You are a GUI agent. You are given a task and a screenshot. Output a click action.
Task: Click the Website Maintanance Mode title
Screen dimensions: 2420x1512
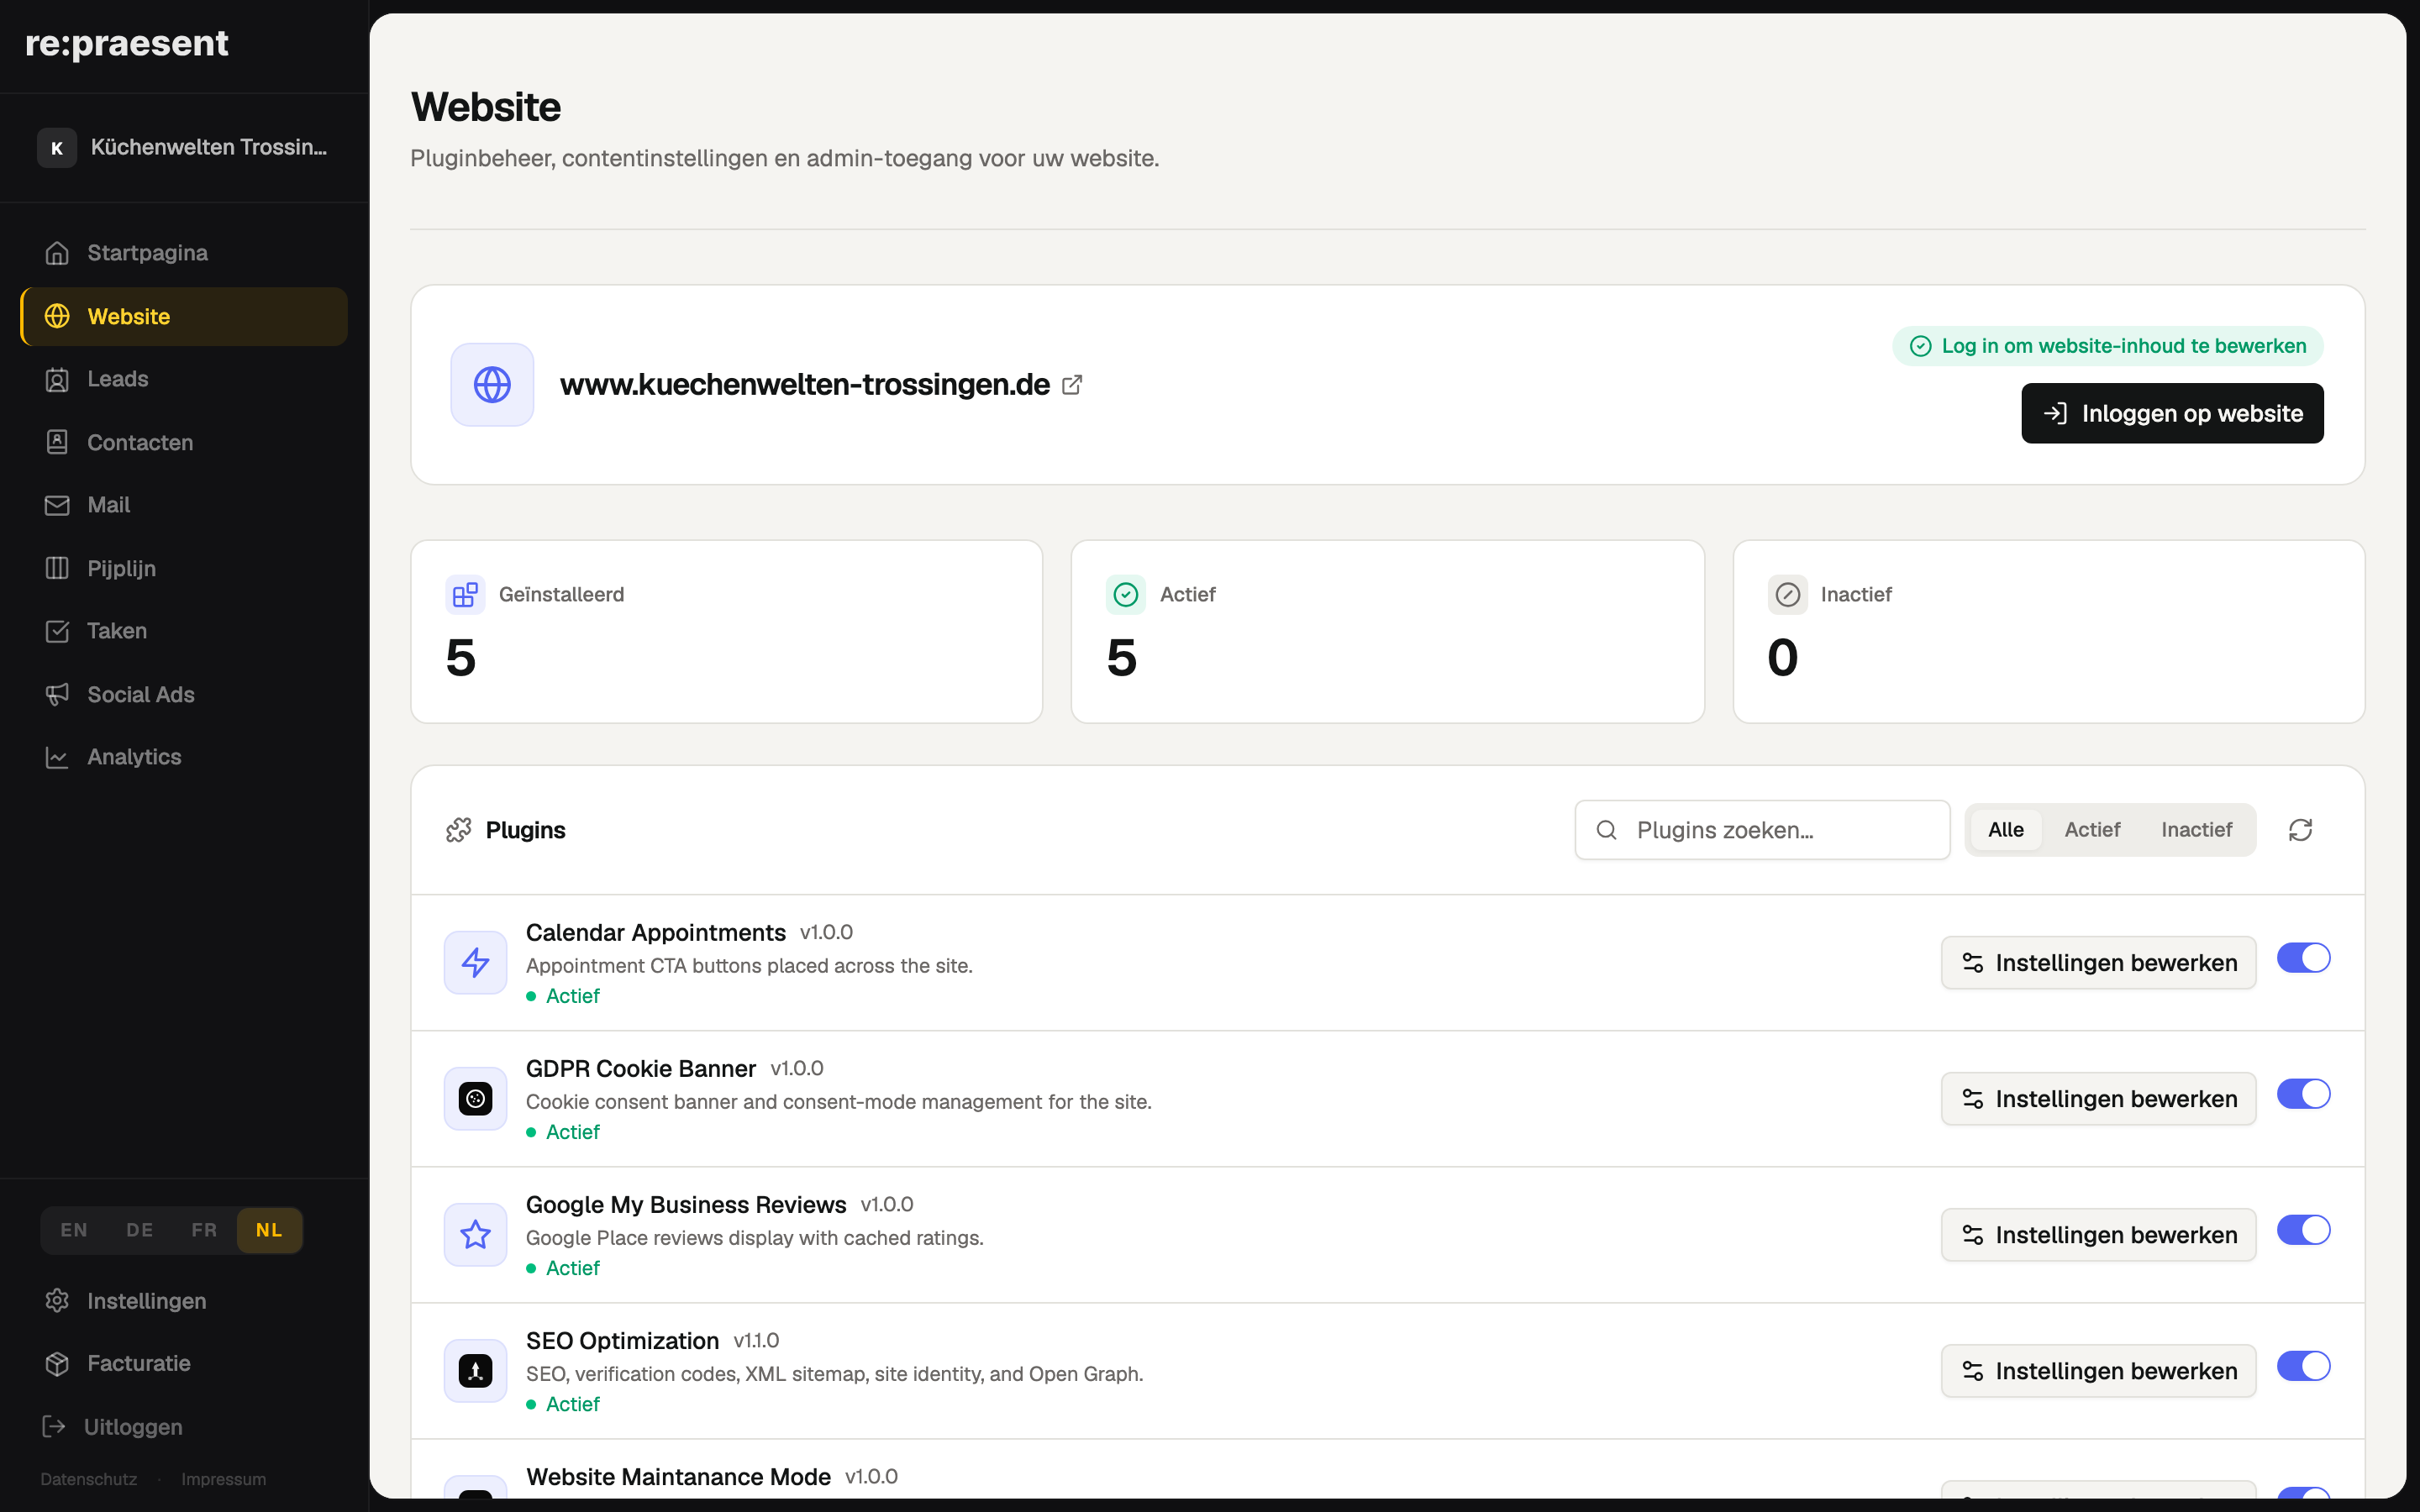(678, 1477)
